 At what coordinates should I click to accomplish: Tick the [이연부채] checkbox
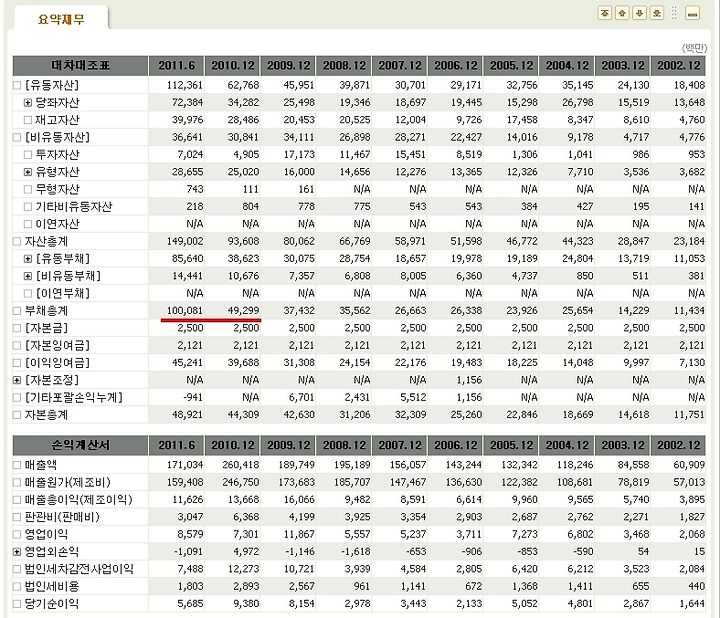28,293
